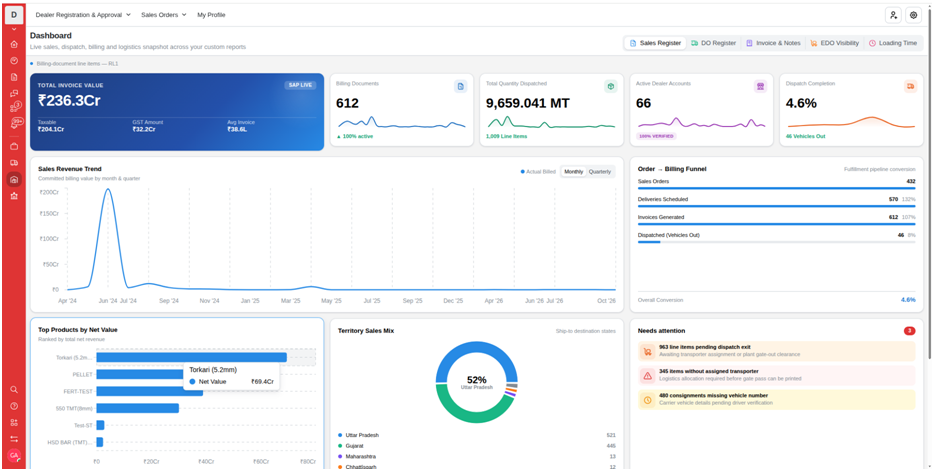Expand the chevron under D logo
This screenshot has width=934, height=471.
pos(14,29)
